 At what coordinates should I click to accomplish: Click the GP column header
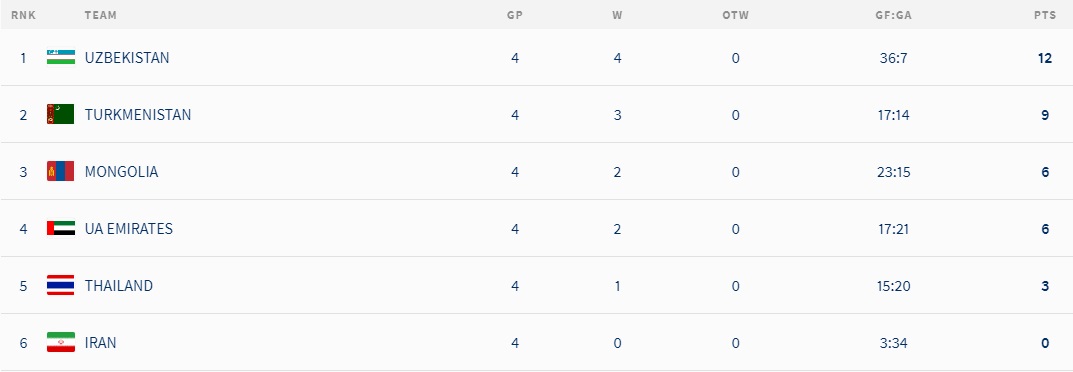[515, 15]
